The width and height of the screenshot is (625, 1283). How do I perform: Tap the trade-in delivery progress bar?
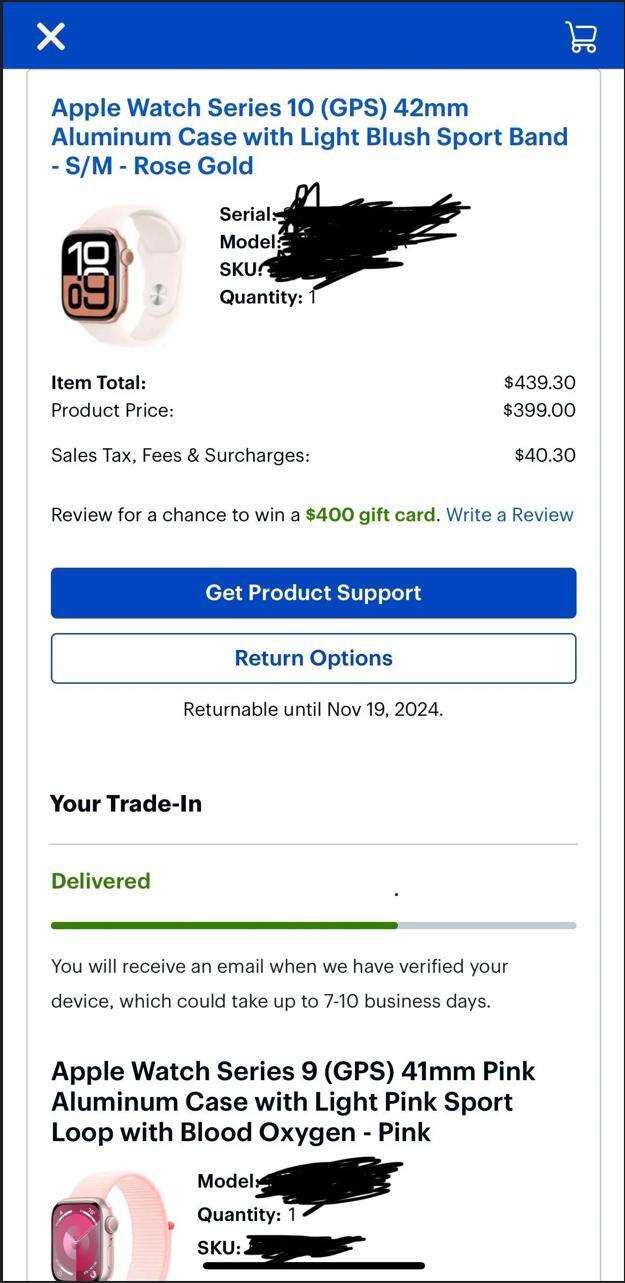pos(313,925)
